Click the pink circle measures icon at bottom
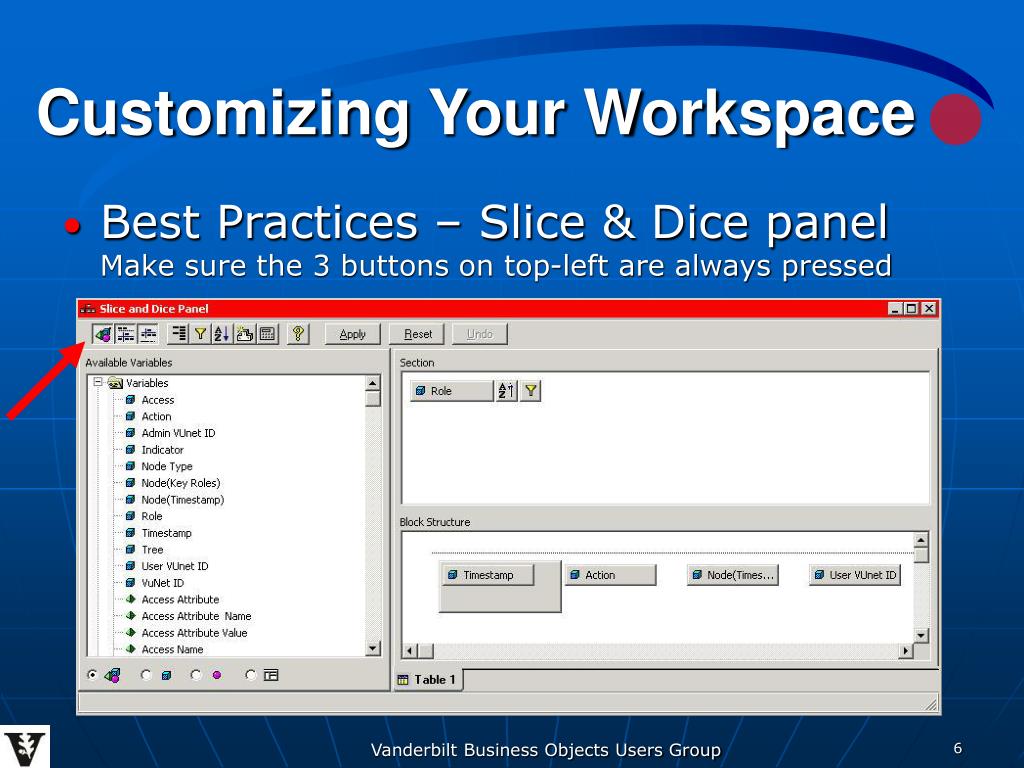The height and width of the screenshot is (768, 1024). (217, 675)
